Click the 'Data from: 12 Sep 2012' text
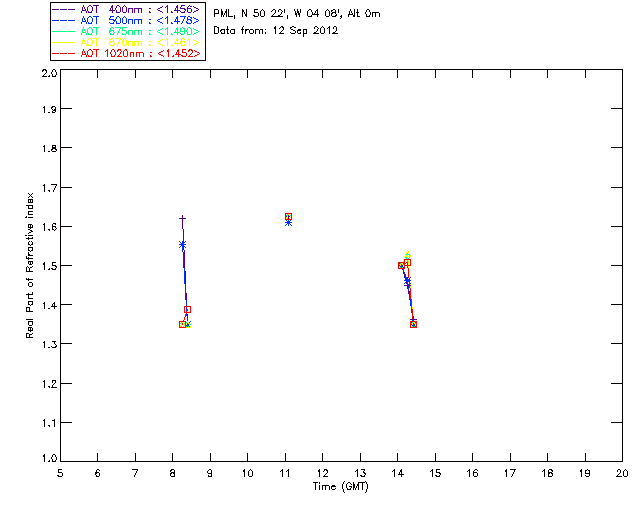640x512 pixels. pyautogui.click(x=276, y=31)
